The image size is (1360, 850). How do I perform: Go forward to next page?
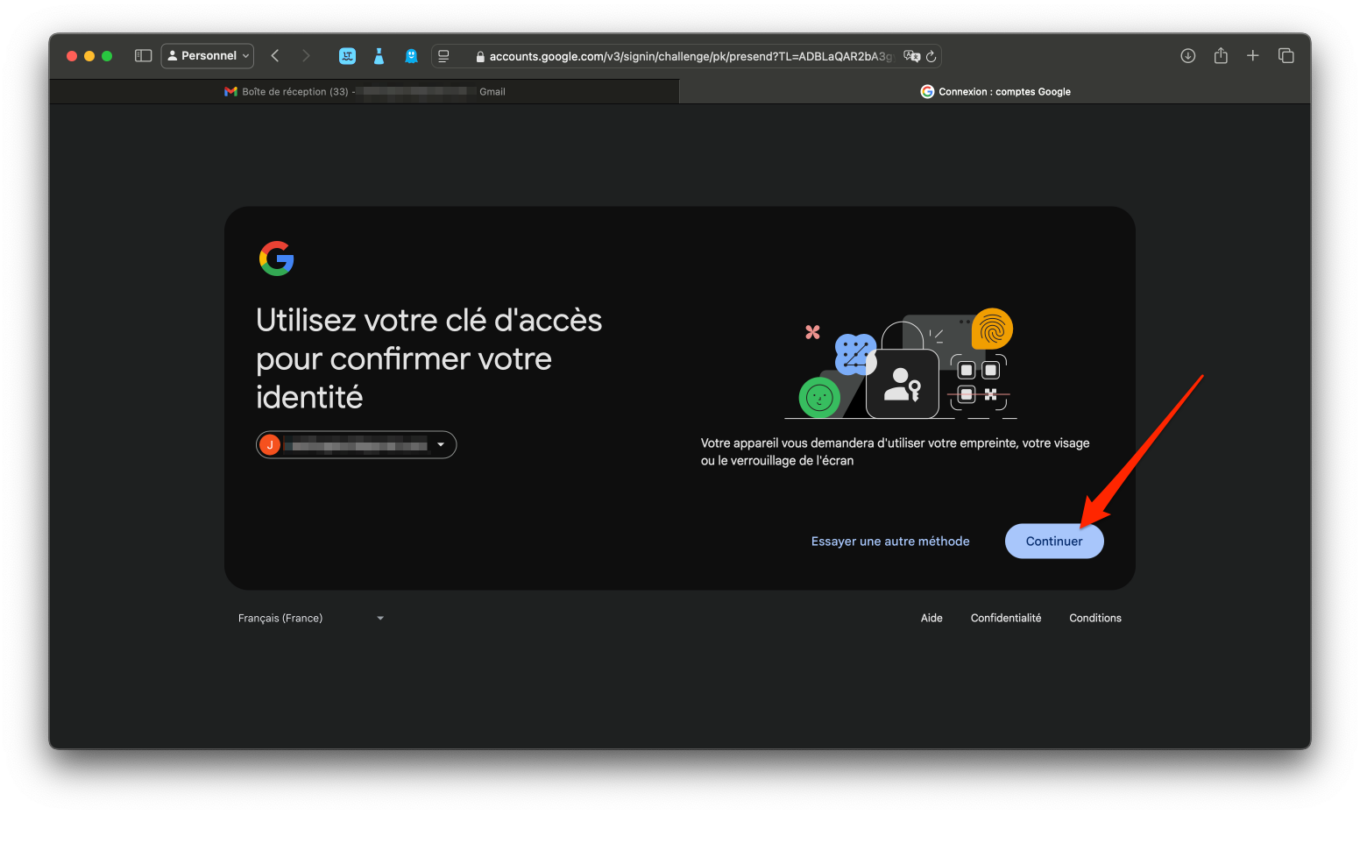tap(306, 56)
